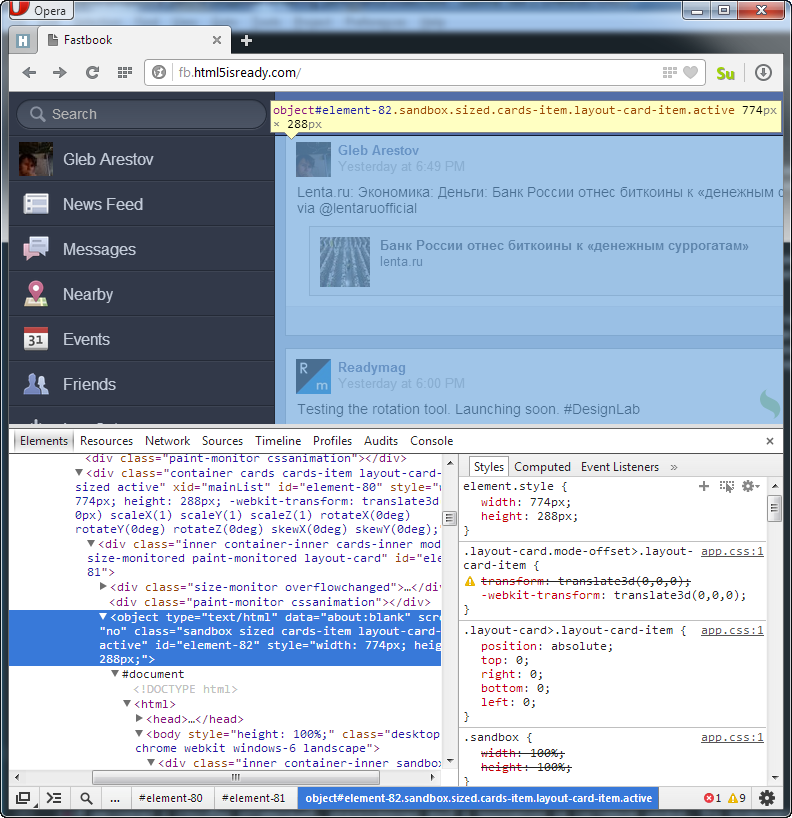Image resolution: width=792 pixels, height=818 pixels.
Task: Open app.css:1 link for .sandbox rule
Action: (732, 737)
